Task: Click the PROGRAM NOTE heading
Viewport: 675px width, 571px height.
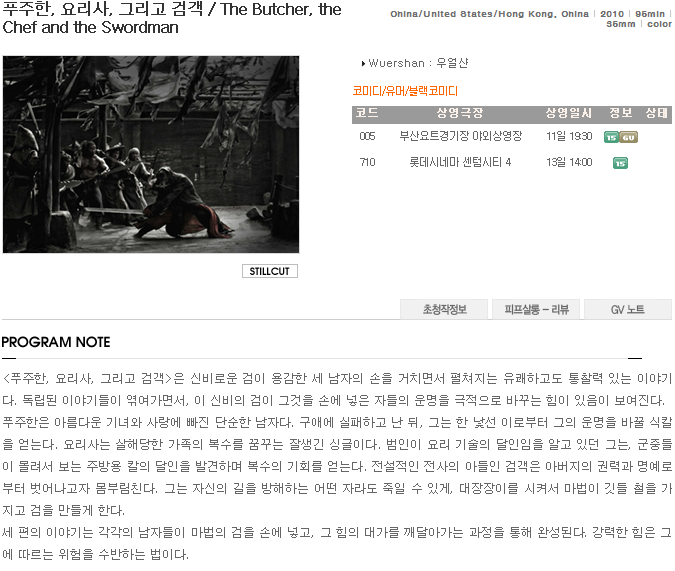Action: click(x=56, y=342)
